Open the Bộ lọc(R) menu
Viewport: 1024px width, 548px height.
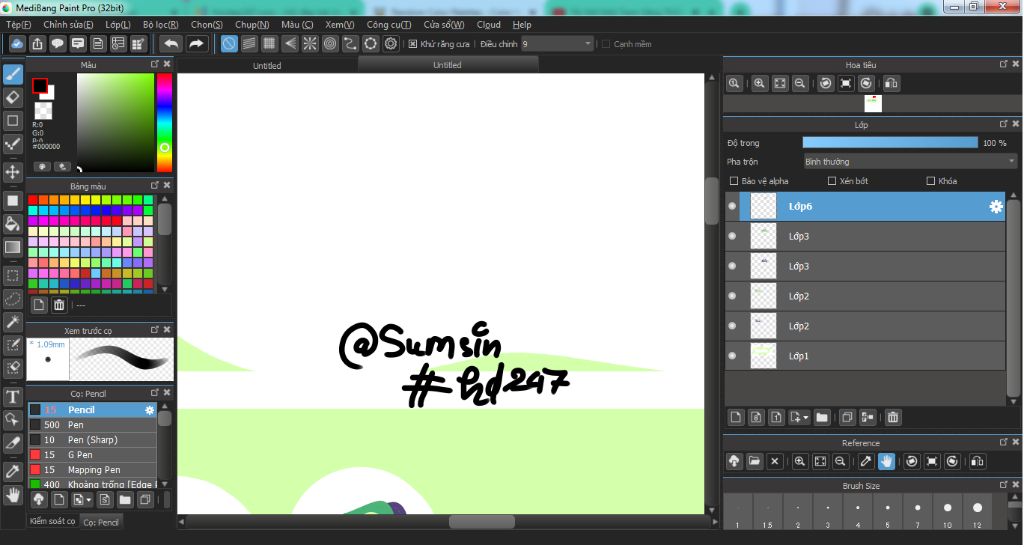pyautogui.click(x=161, y=25)
